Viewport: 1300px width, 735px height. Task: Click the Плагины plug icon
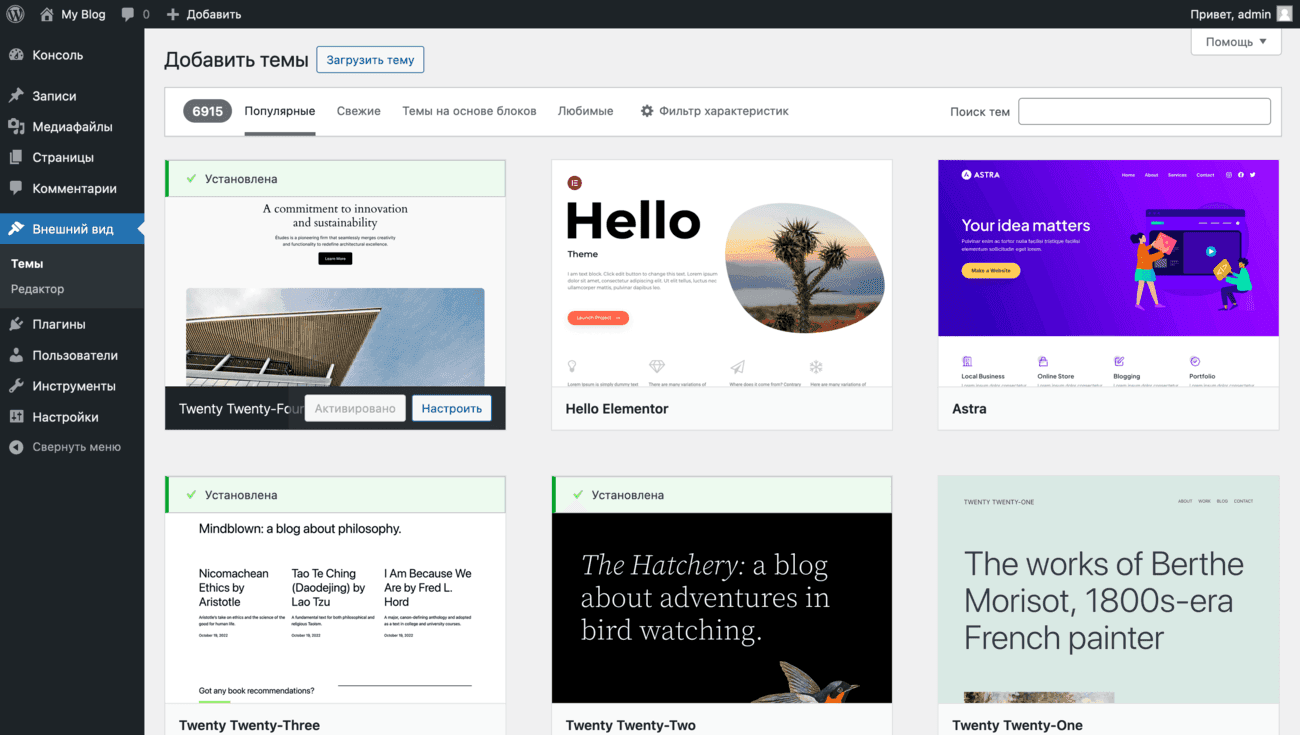tap(16, 324)
